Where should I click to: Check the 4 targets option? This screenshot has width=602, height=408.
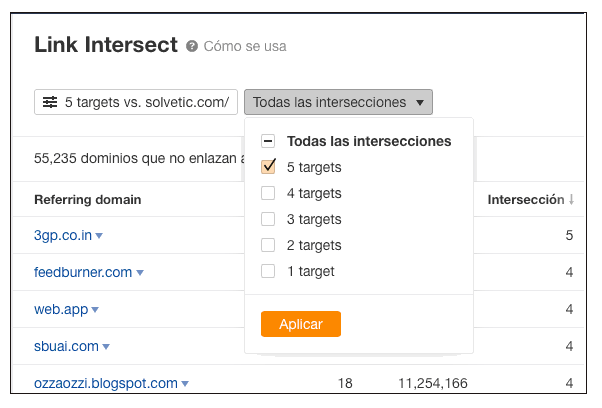268,193
